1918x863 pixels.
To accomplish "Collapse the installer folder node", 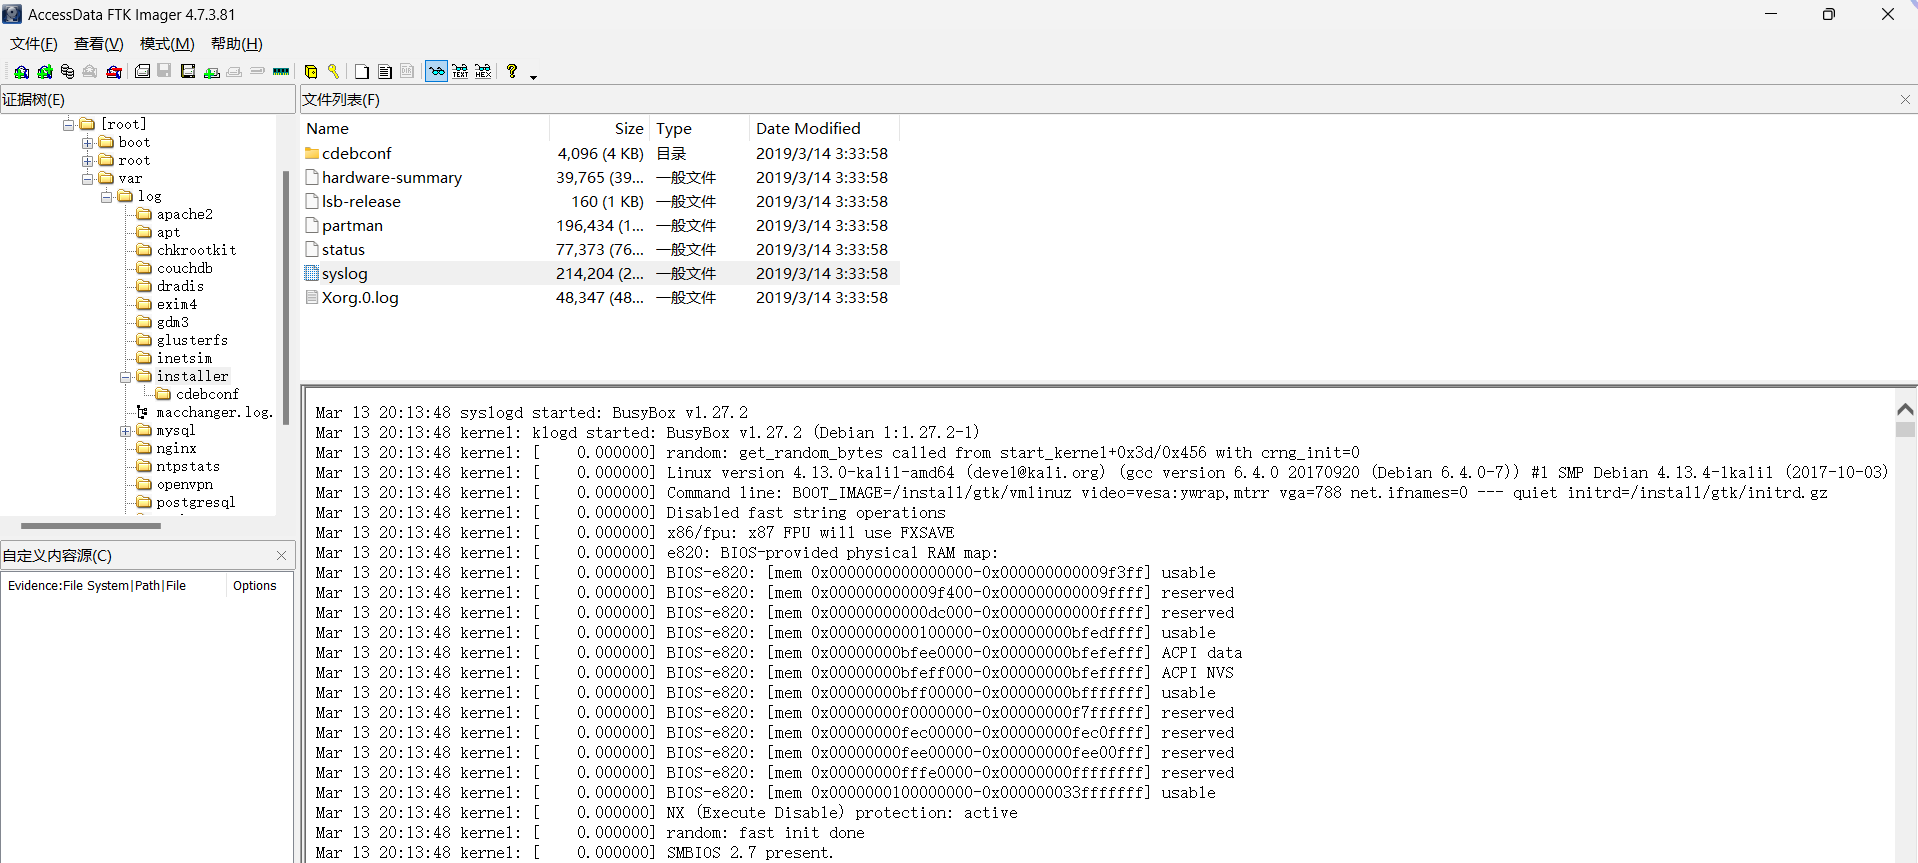I will click(x=126, y=376).
